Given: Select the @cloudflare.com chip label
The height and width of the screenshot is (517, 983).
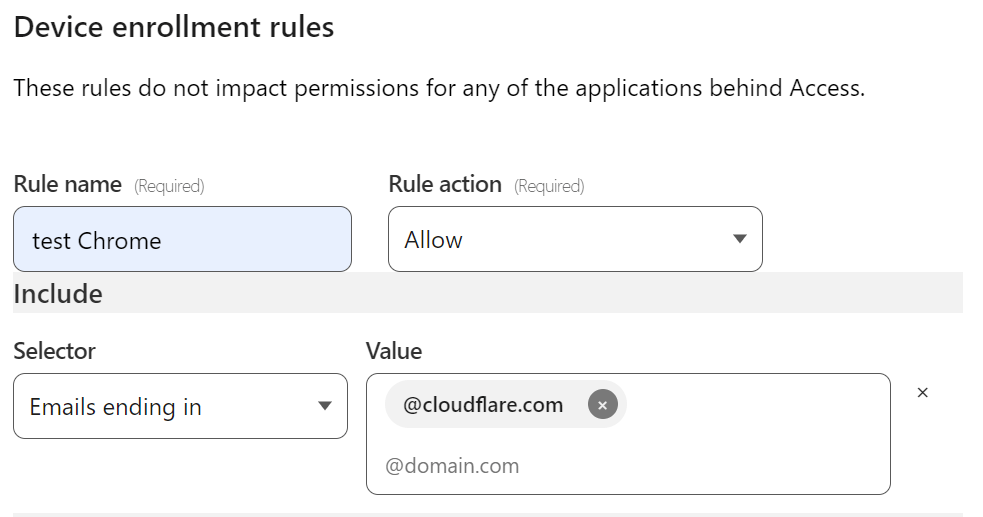Looking at the screenshot, I should coord(483,405).
